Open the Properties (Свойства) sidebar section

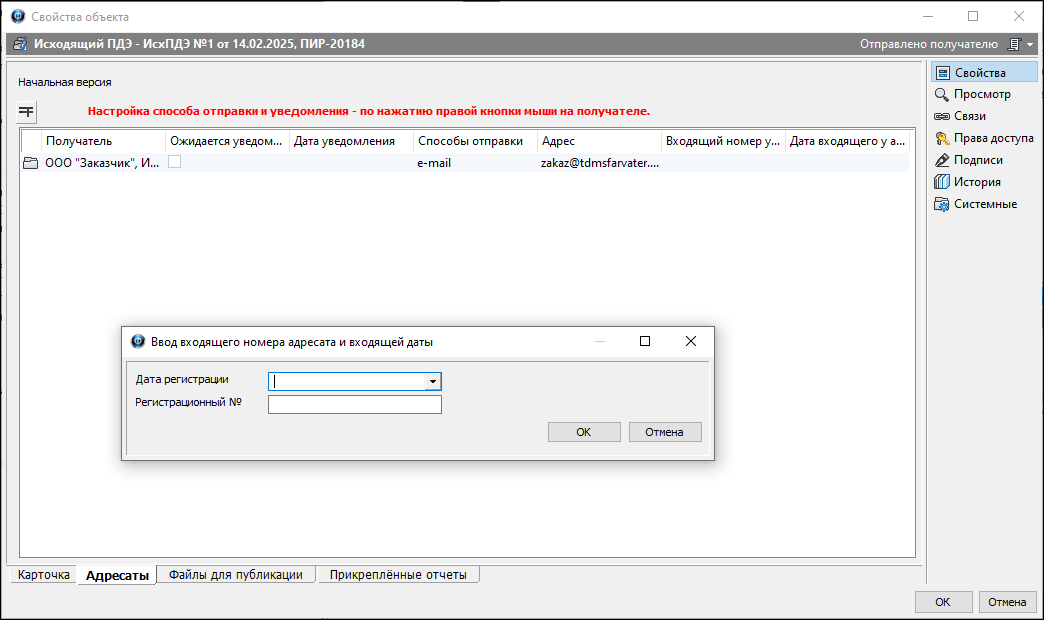click(x=979, y=73)
